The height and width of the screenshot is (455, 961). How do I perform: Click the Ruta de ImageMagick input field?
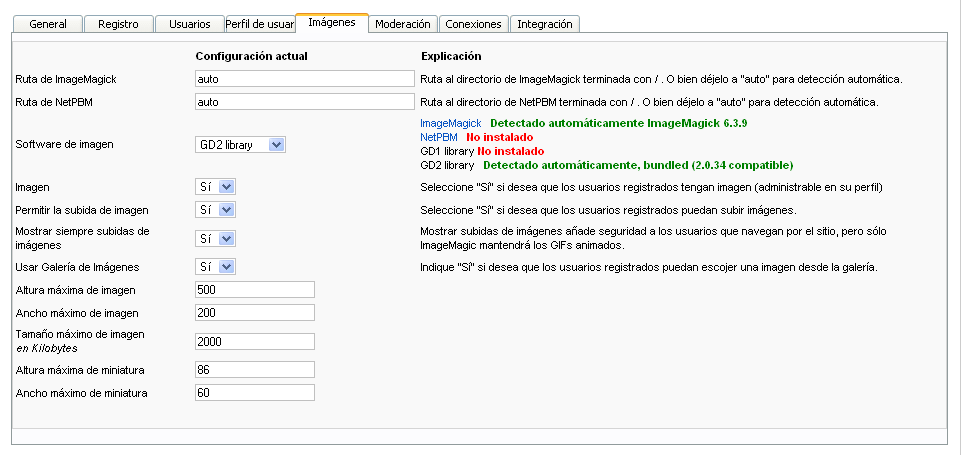tap(305, 78)
